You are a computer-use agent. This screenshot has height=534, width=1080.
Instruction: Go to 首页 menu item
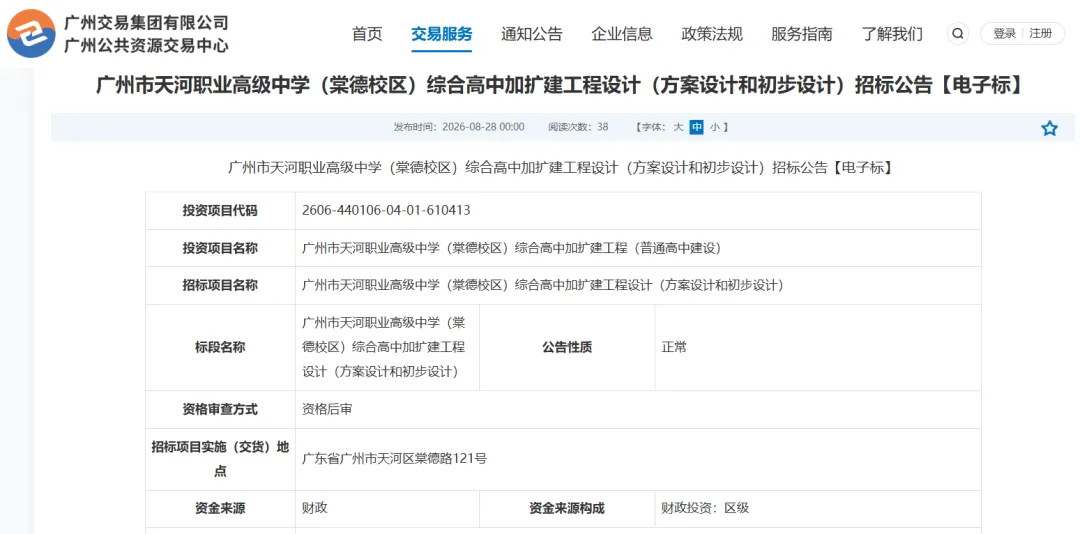(x=366, y=34)
